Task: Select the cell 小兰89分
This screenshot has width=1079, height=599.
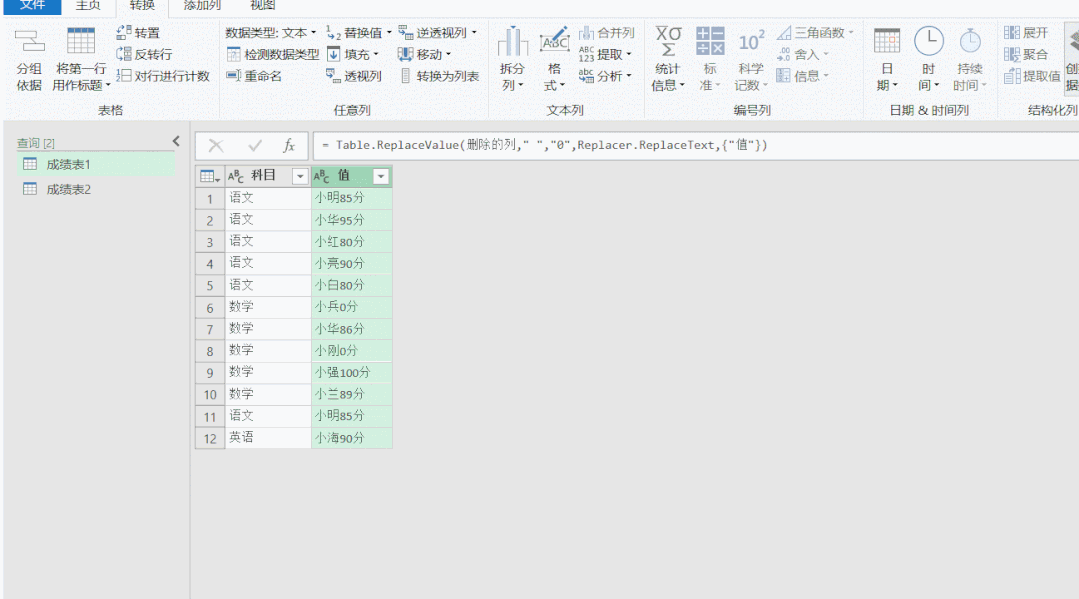Action: 352,395
